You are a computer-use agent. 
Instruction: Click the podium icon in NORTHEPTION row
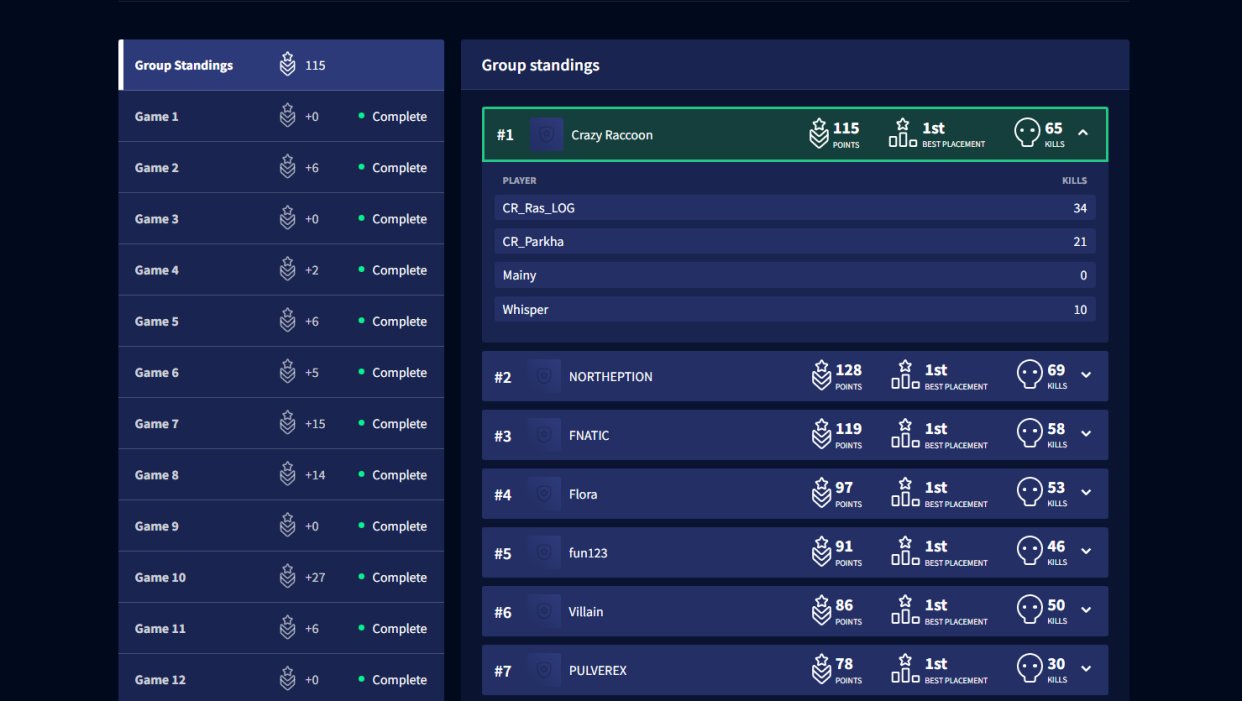905,375
